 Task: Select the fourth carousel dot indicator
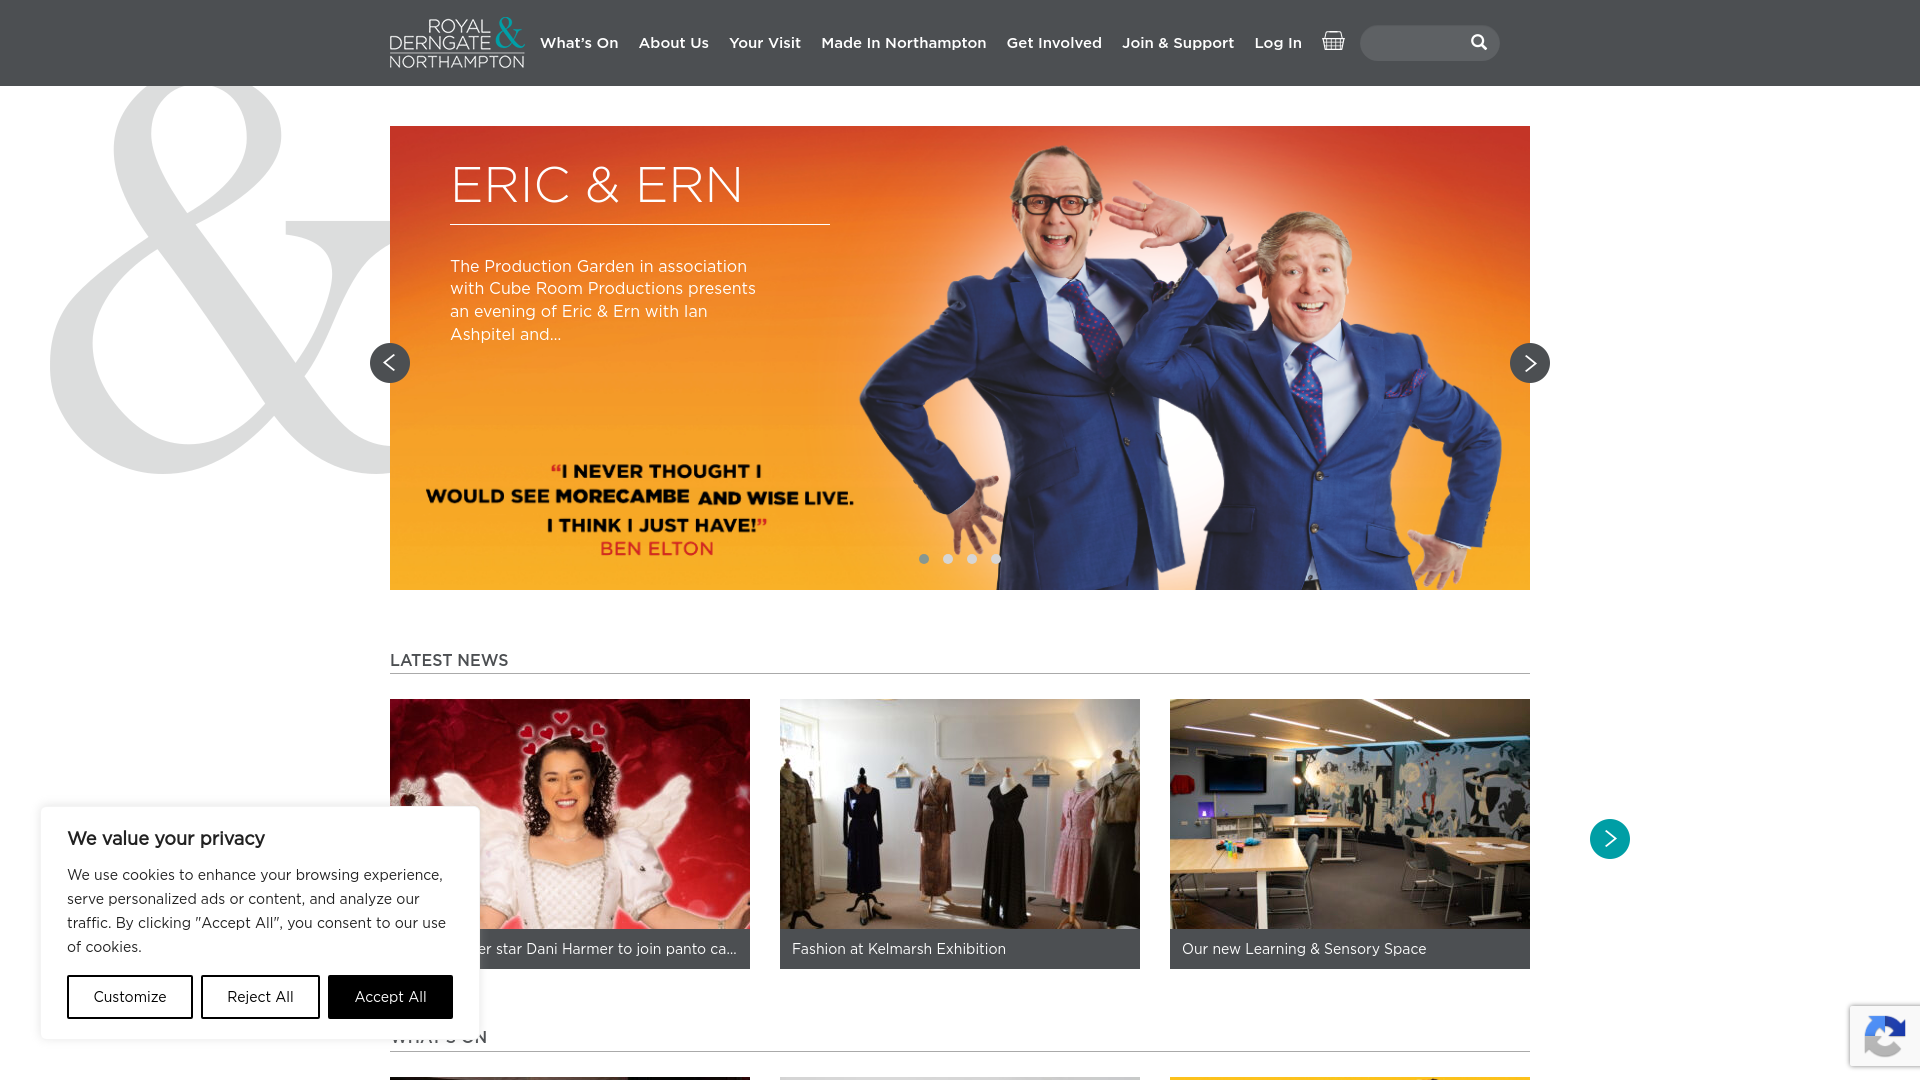pos(996,559)
